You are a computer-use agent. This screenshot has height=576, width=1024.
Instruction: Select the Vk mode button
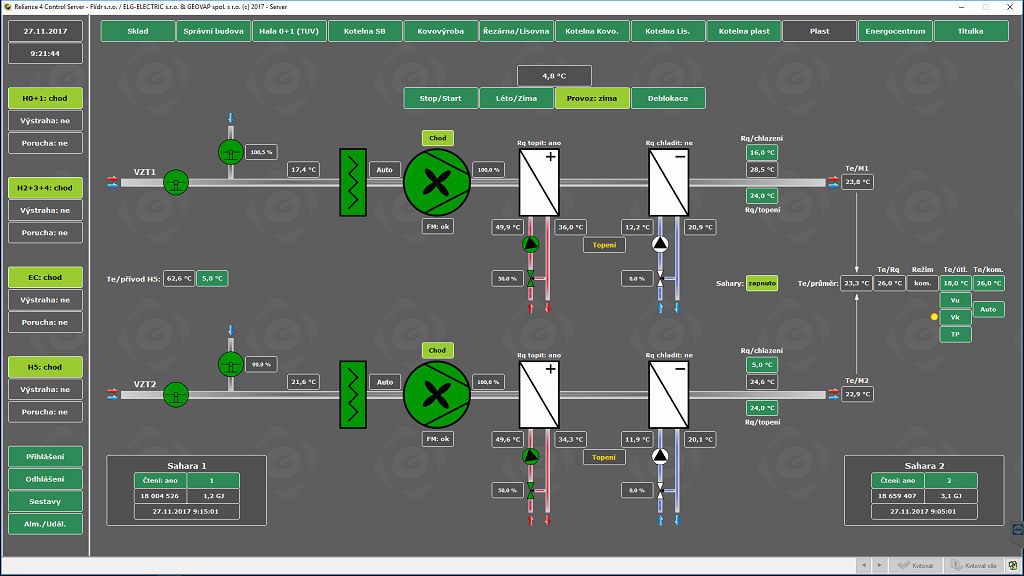(x=954, y=317)
